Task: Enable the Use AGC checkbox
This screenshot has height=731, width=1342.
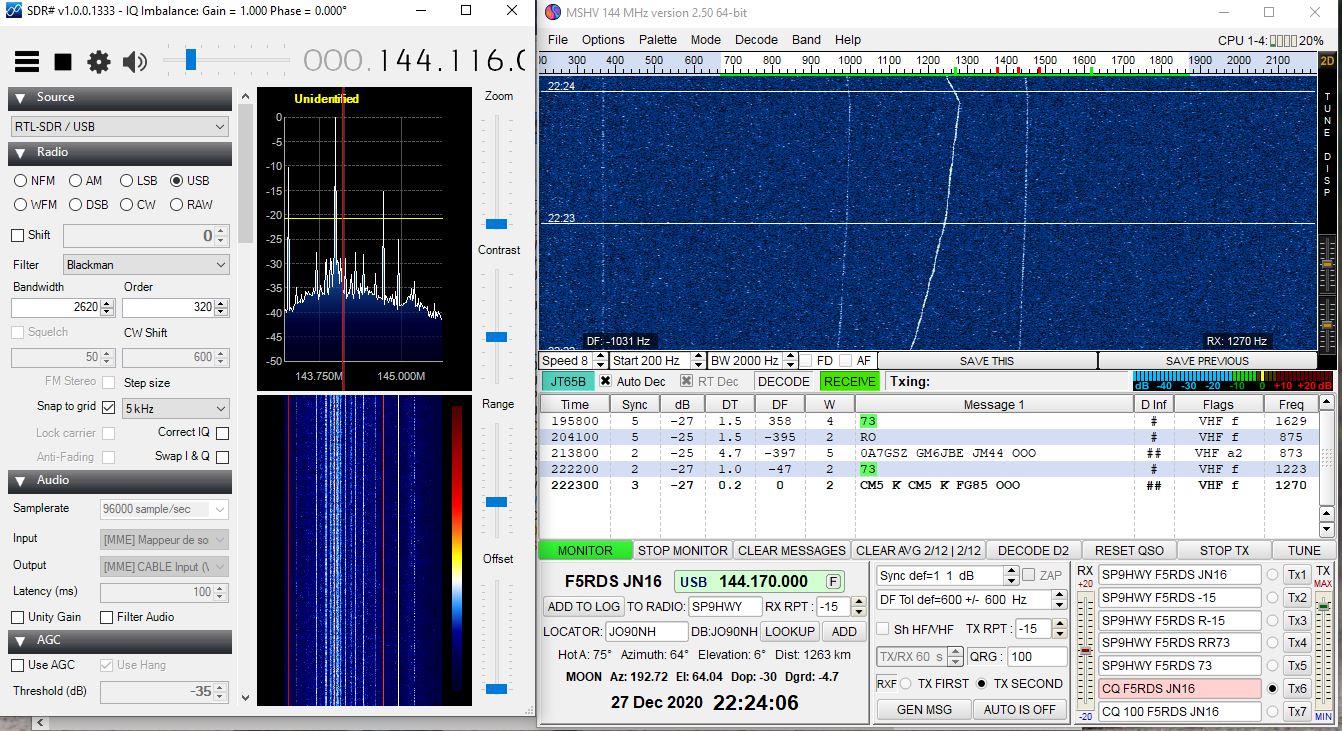Action: 17,666
